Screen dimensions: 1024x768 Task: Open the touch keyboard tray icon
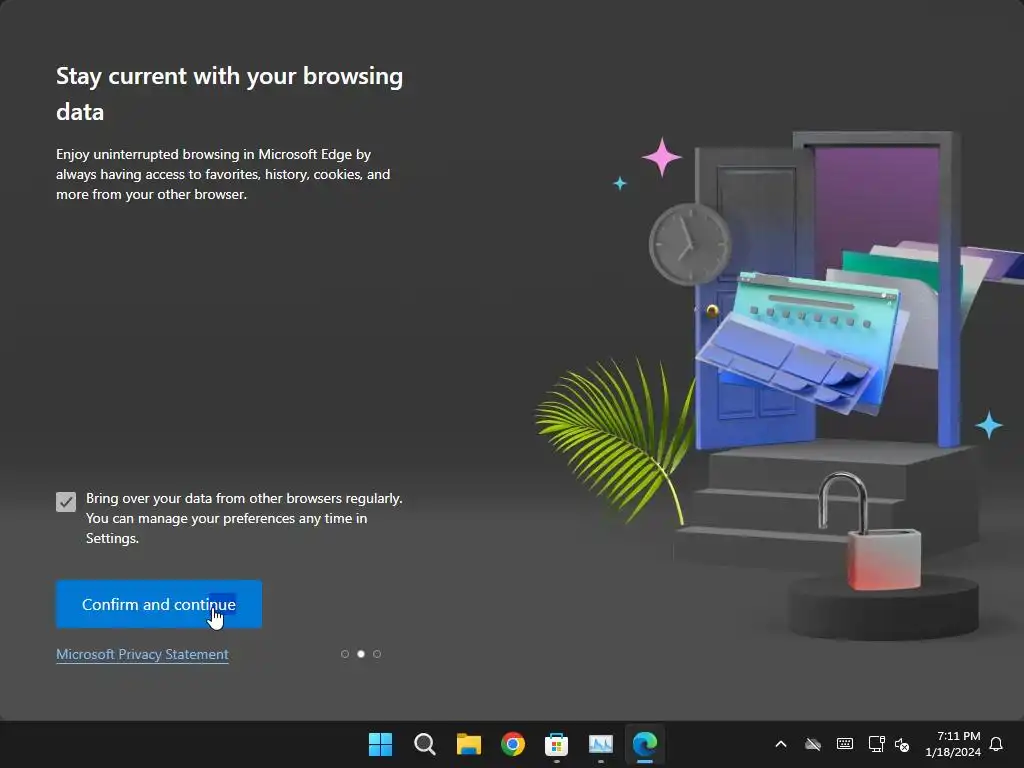click(x=844, y=744)
